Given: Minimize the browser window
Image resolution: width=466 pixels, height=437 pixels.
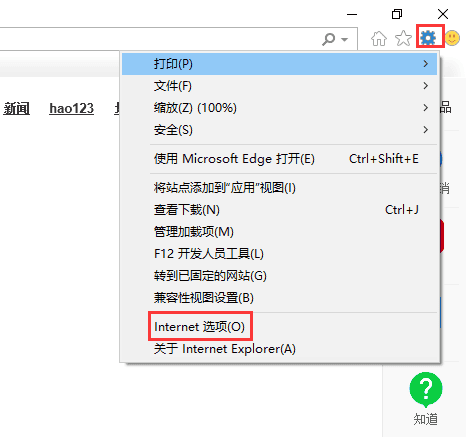Looking at the screenshot, I should pyautogui.click(x=352, y=14).
